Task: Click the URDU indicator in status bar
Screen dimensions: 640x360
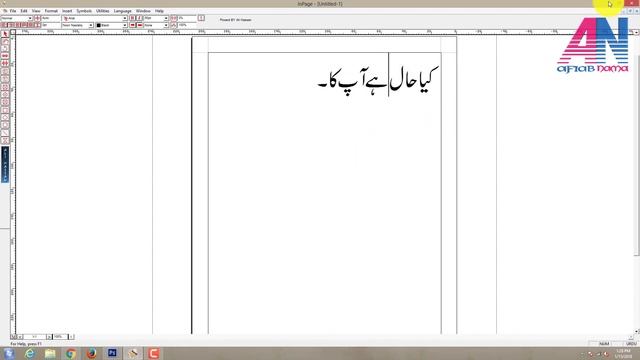Action: coord(631,344)
